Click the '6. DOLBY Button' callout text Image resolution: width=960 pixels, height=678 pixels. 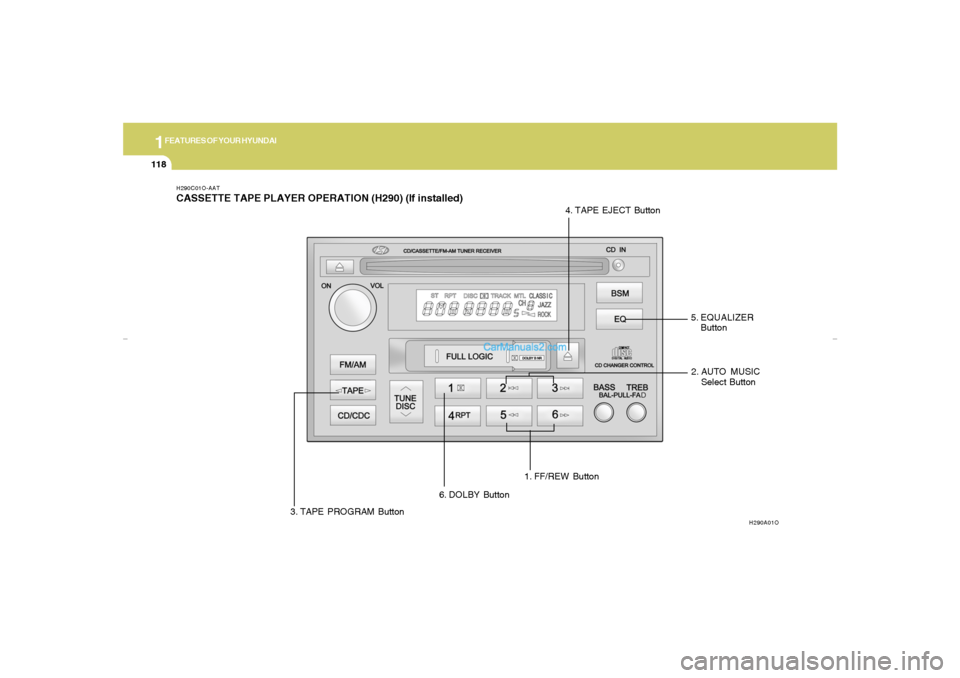coord(474,495)
